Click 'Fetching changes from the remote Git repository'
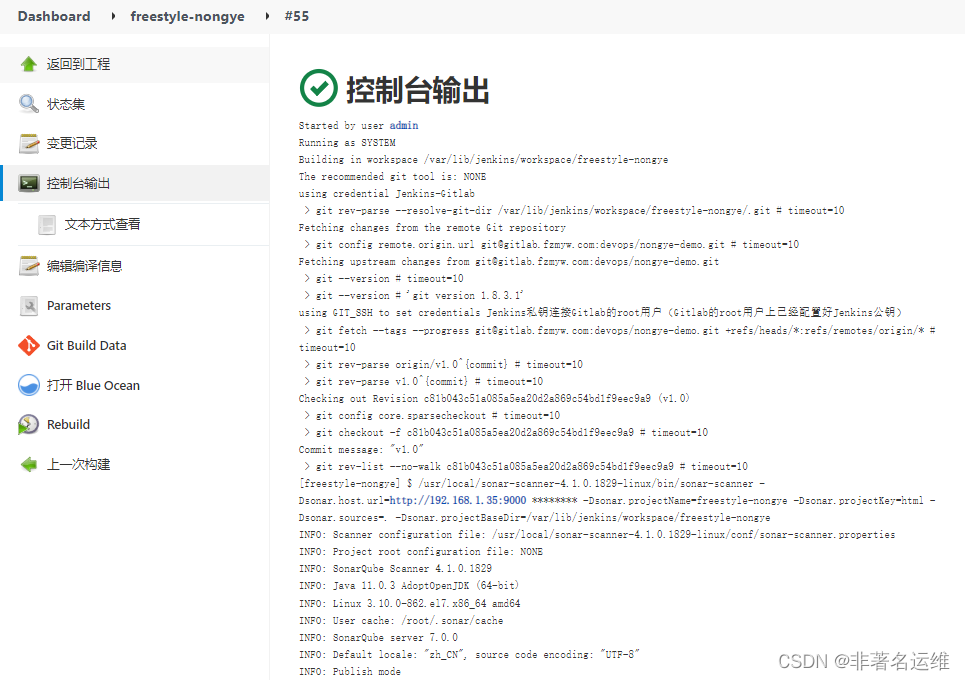The width and height of the screenshot is (965, 680). 432,228
